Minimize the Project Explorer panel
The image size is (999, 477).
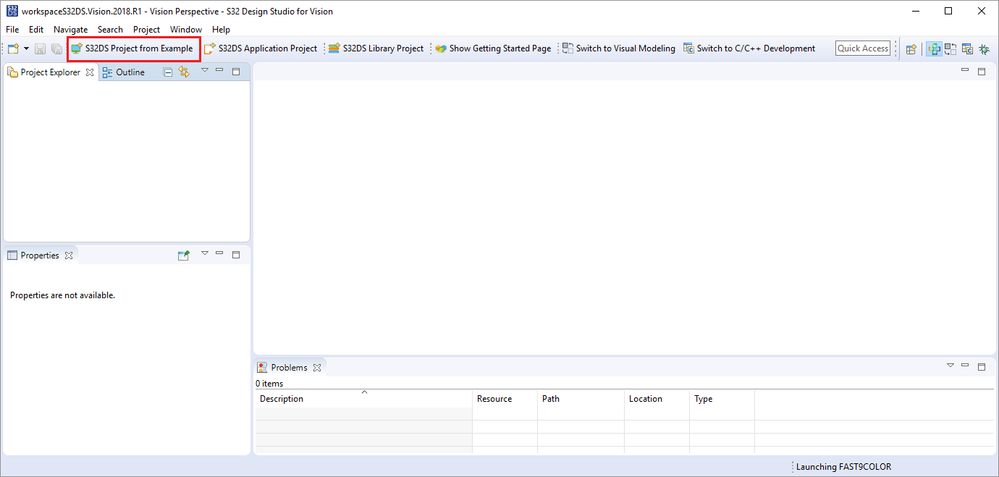tap(220, 70)
